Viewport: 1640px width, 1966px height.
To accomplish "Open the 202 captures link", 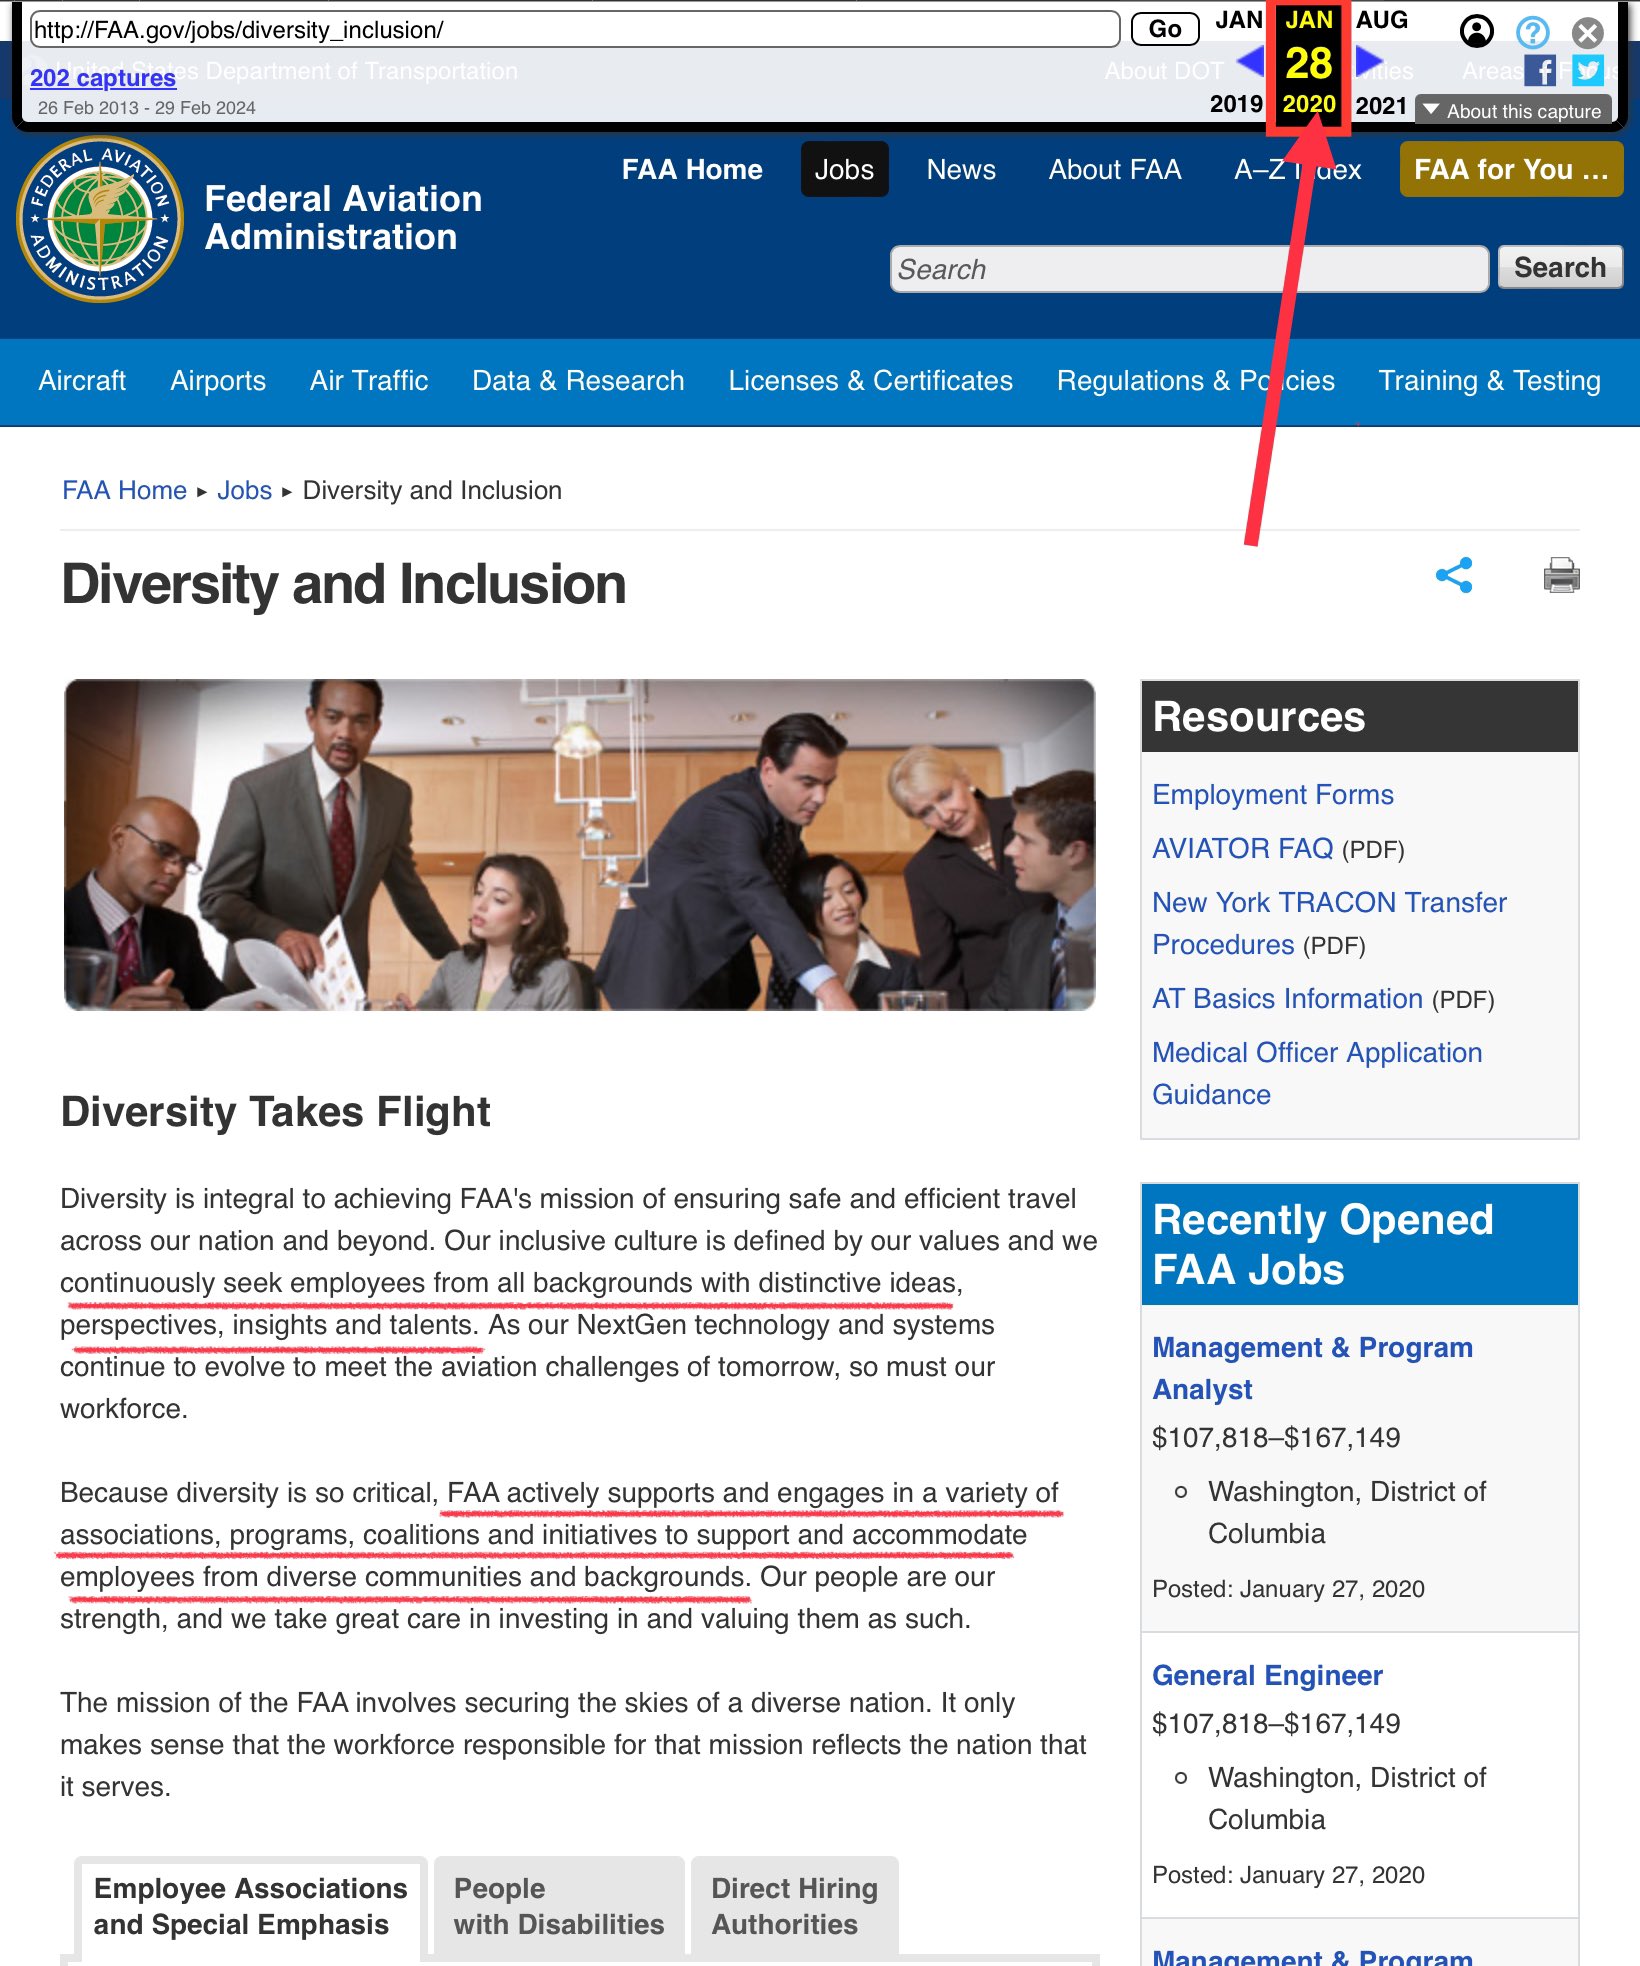I will [103, 78].
